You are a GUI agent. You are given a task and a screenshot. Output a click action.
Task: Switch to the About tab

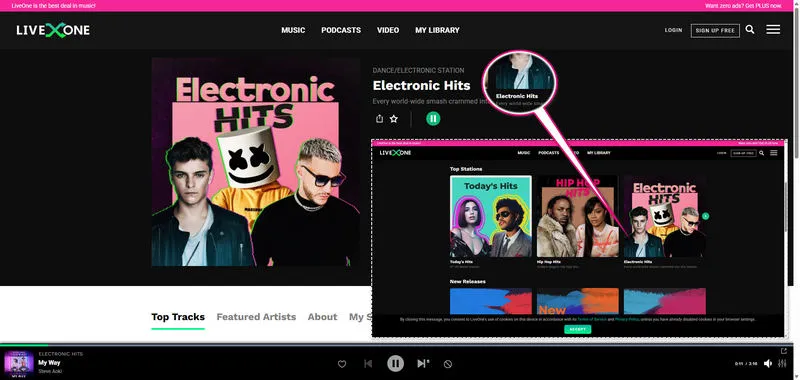click(x=322, y=317)
